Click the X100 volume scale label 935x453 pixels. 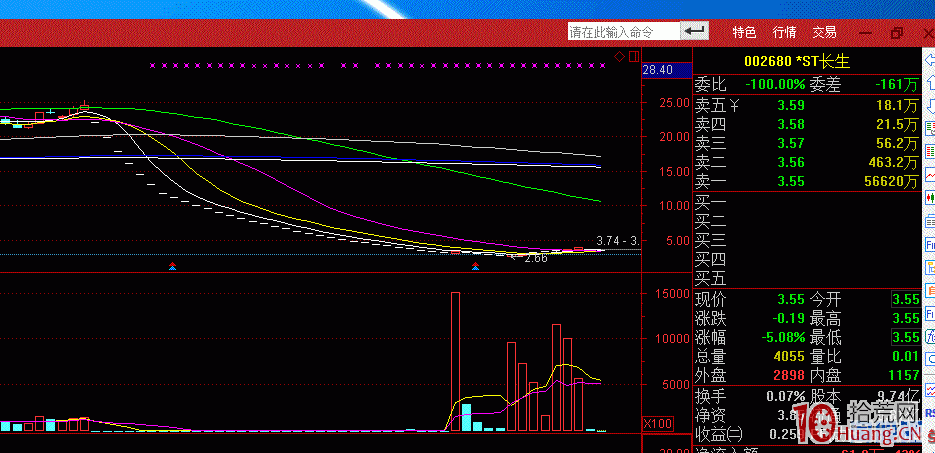(x=657, y=424)
